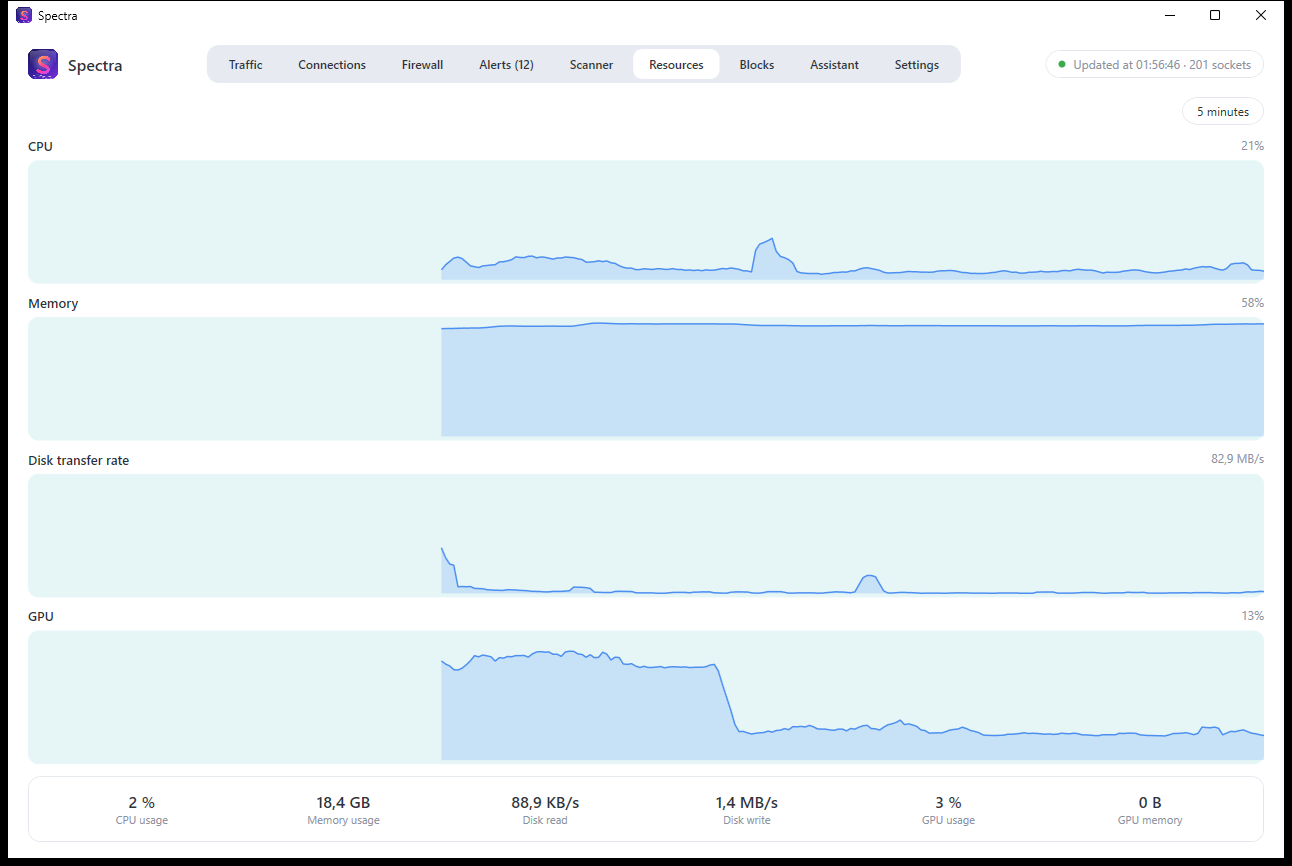Image resolution: width=1292 pixels, height=866 pixels.
Task: Click the 88,9 KB/s disk read stat
Action: [x=545, y=810]
